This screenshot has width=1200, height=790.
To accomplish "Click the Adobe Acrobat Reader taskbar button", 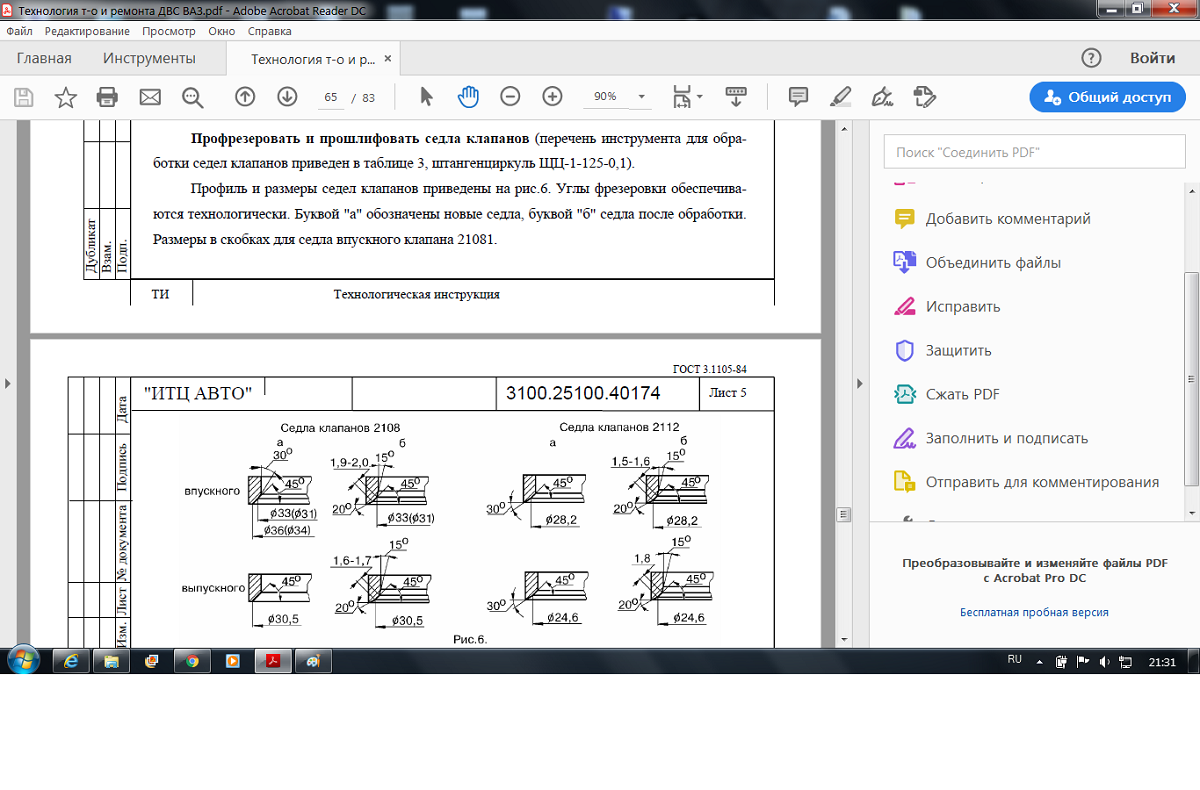I will point(272,661).
